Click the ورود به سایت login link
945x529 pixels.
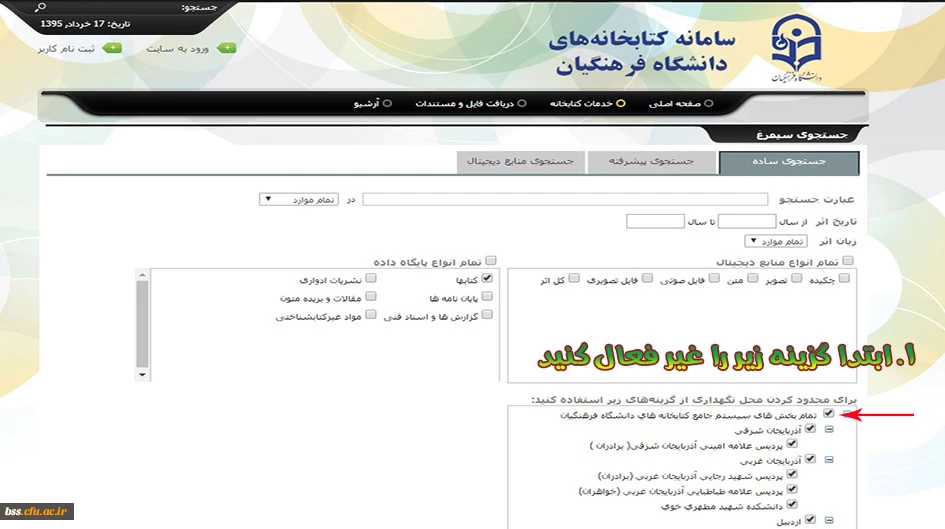click(177, 47)
